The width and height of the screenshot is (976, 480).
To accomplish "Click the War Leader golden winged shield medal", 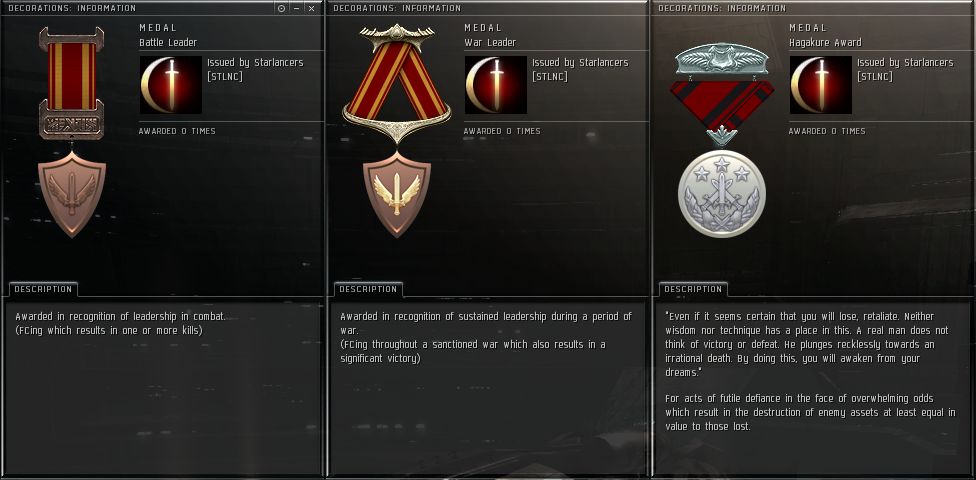I will [x=396, y=194].
